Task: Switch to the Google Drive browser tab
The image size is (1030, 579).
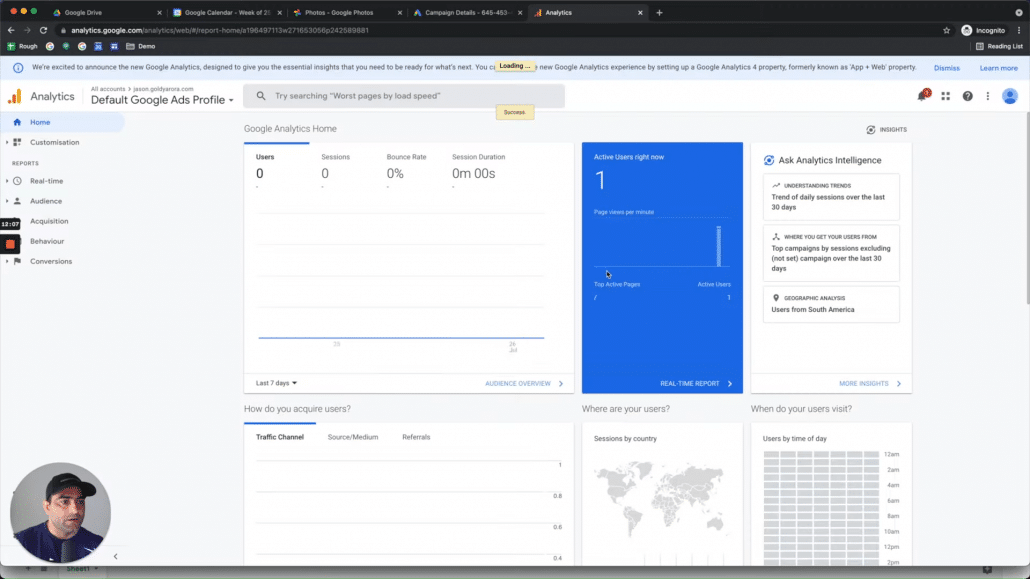Action: tap(105, 12)
